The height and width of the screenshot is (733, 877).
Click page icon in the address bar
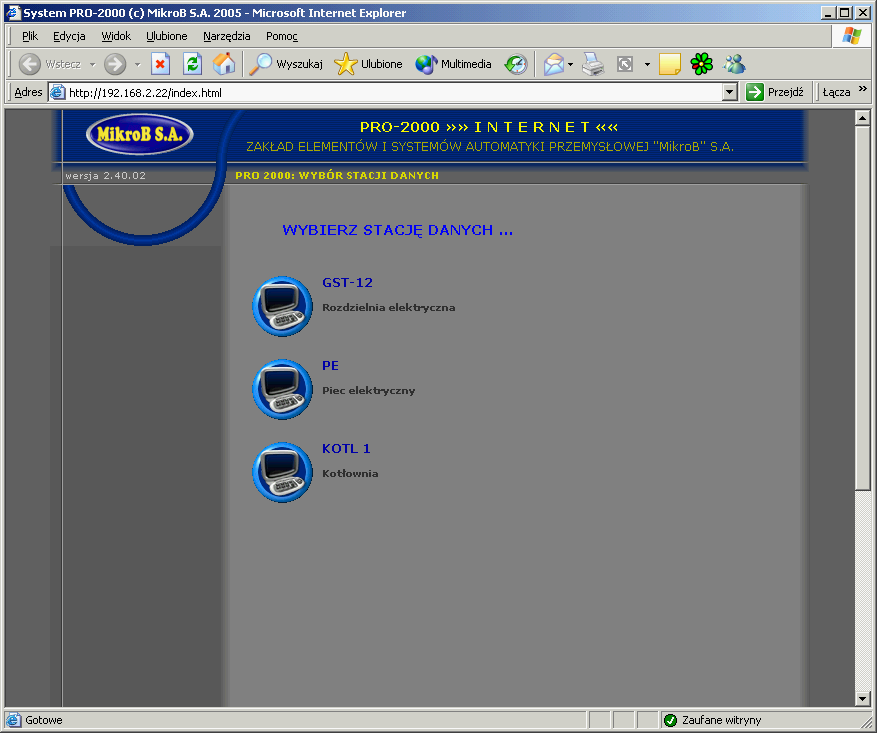57,92
